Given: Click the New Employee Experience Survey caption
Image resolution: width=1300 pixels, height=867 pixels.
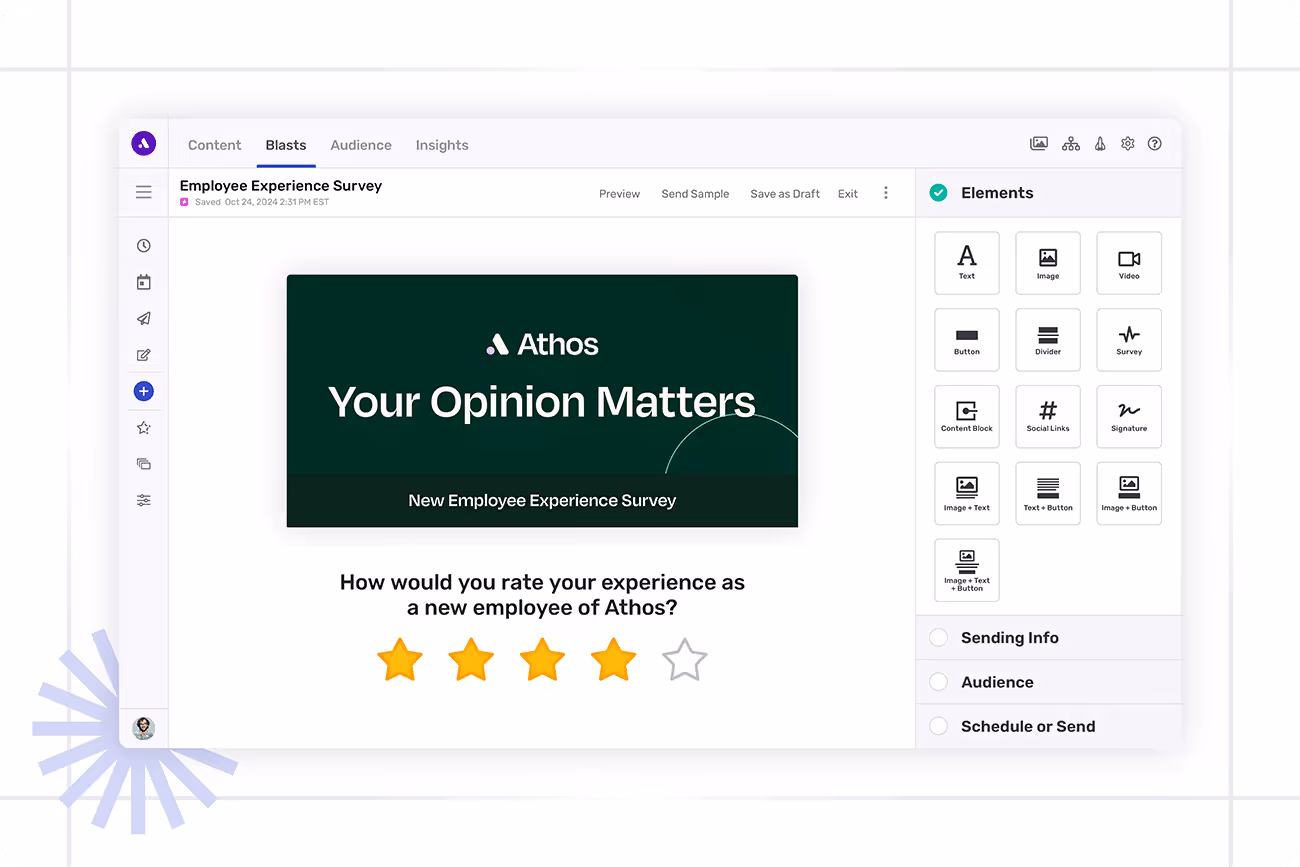Looking at the screenshot, I should [542, 501].
